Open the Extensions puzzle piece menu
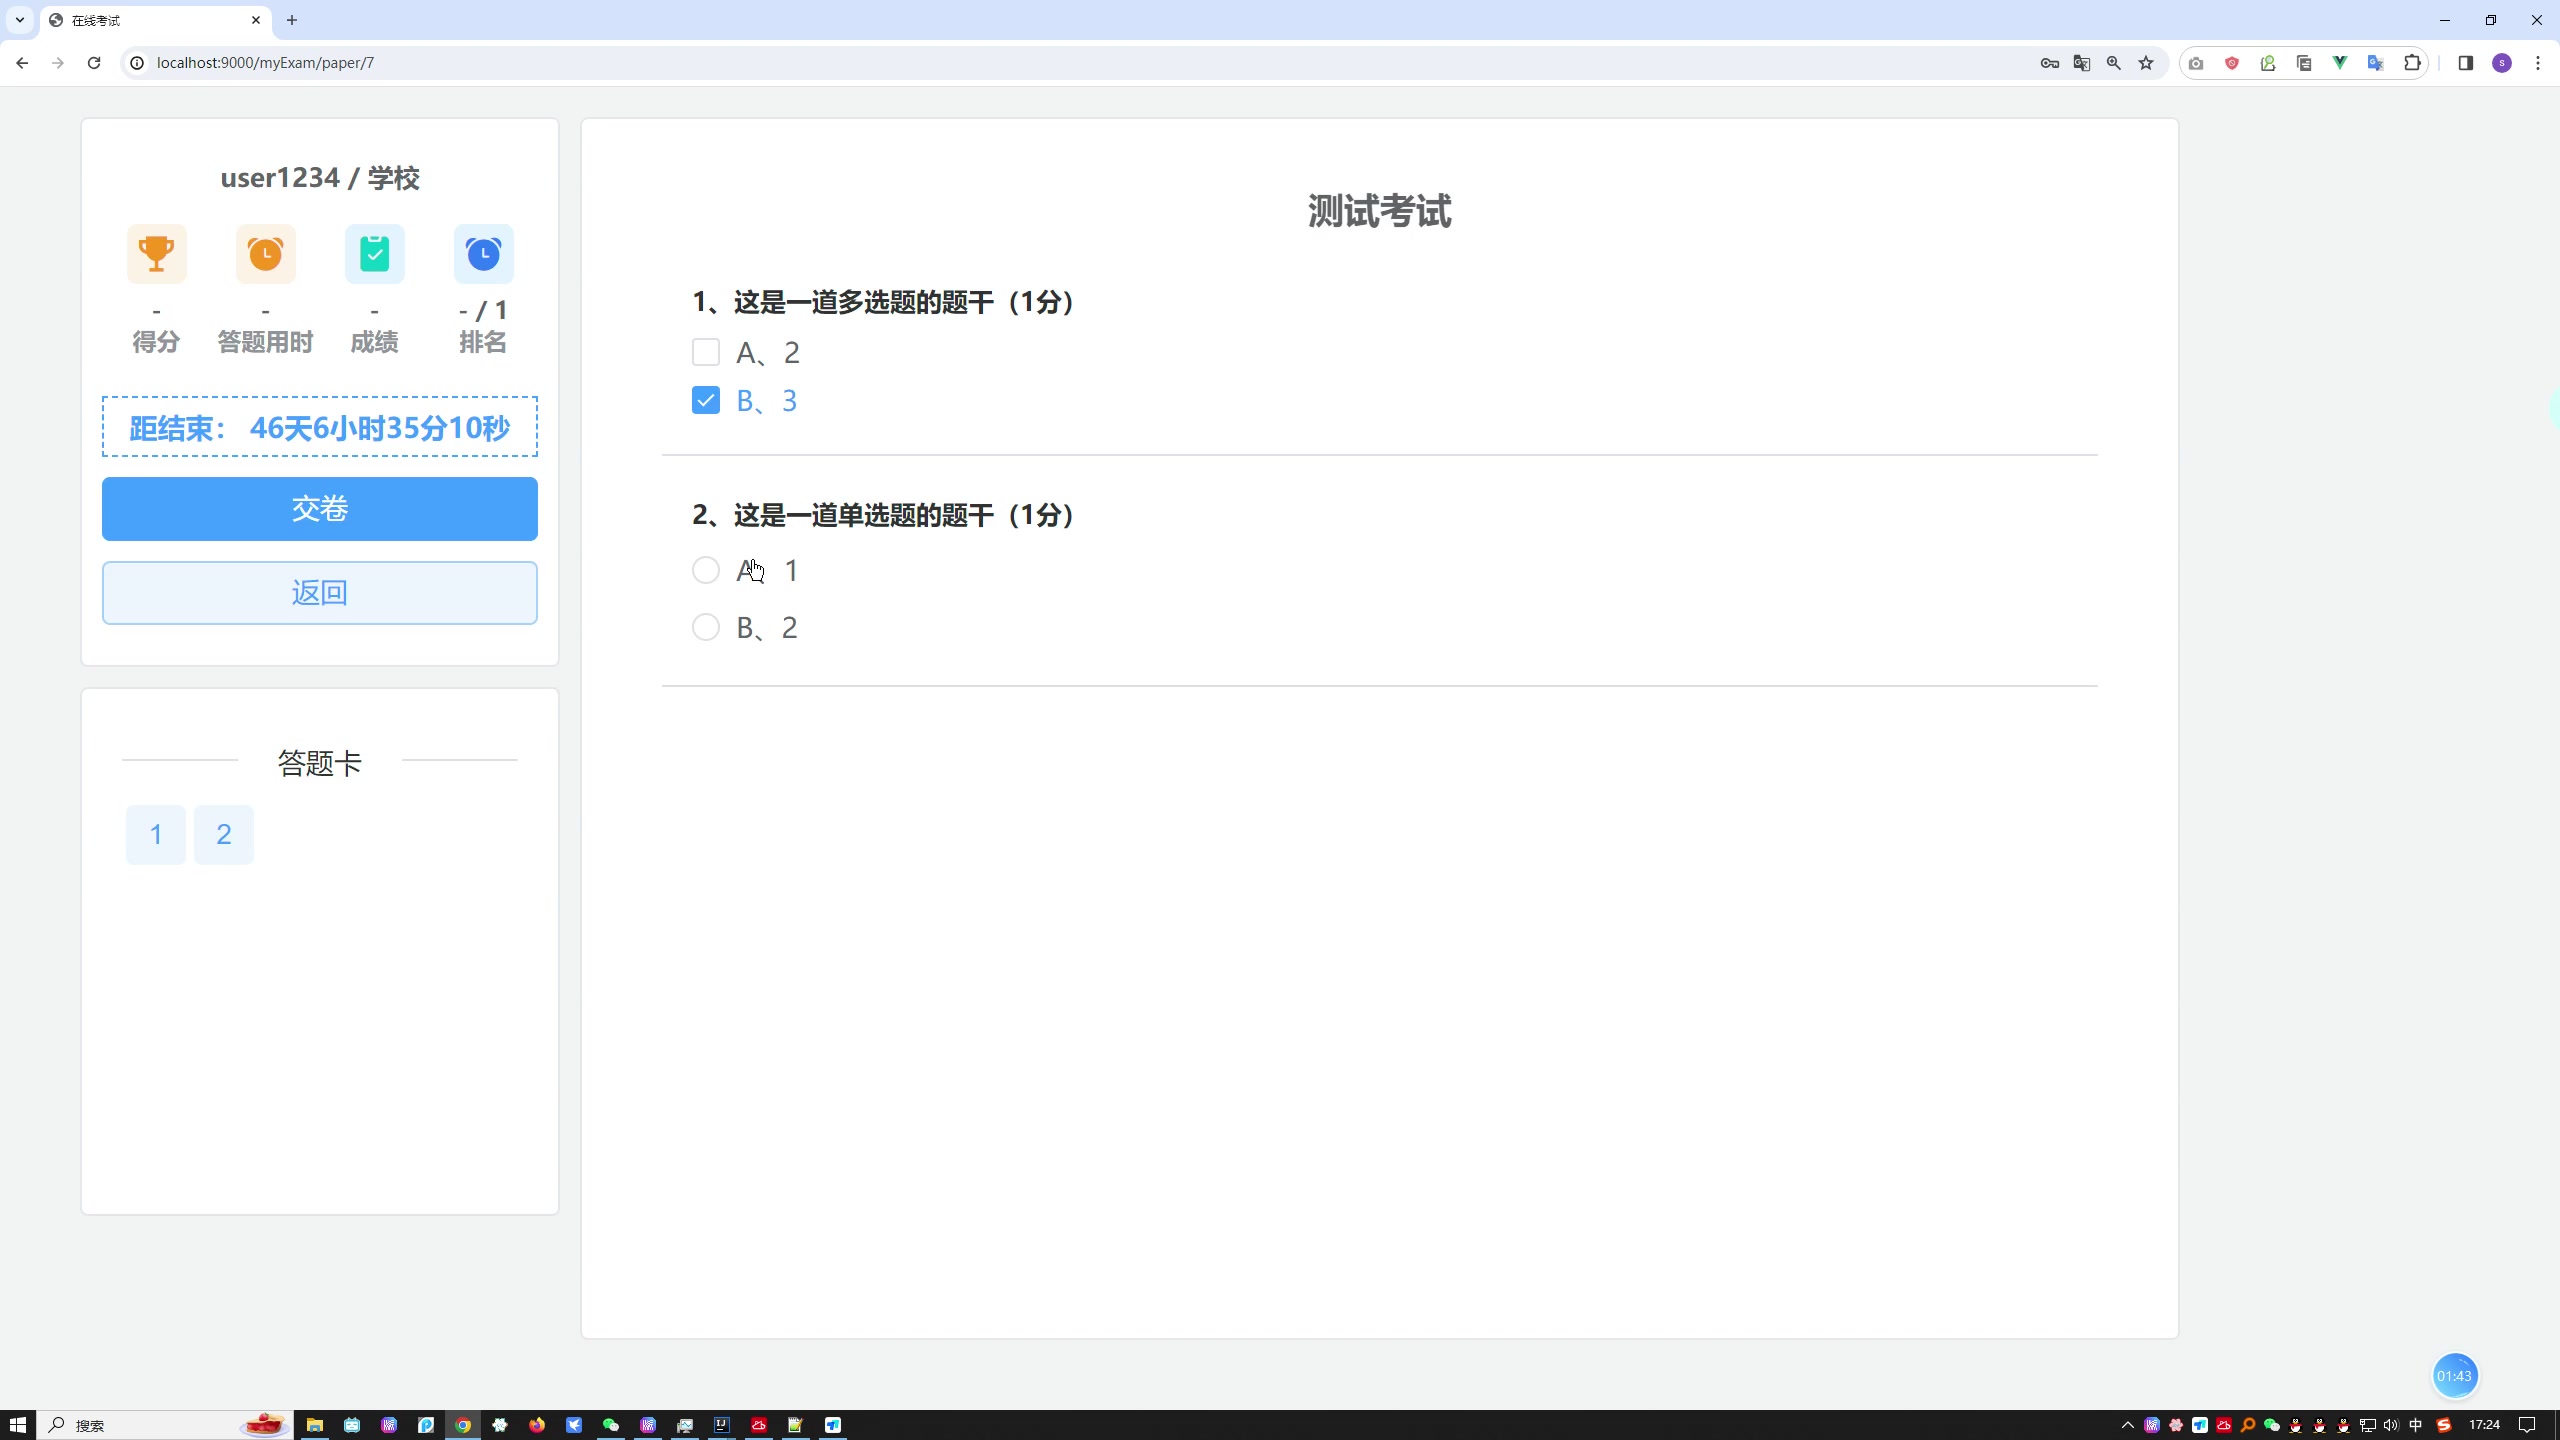Viewport: 2560px width, 1440px height. tap(2411, 63)
